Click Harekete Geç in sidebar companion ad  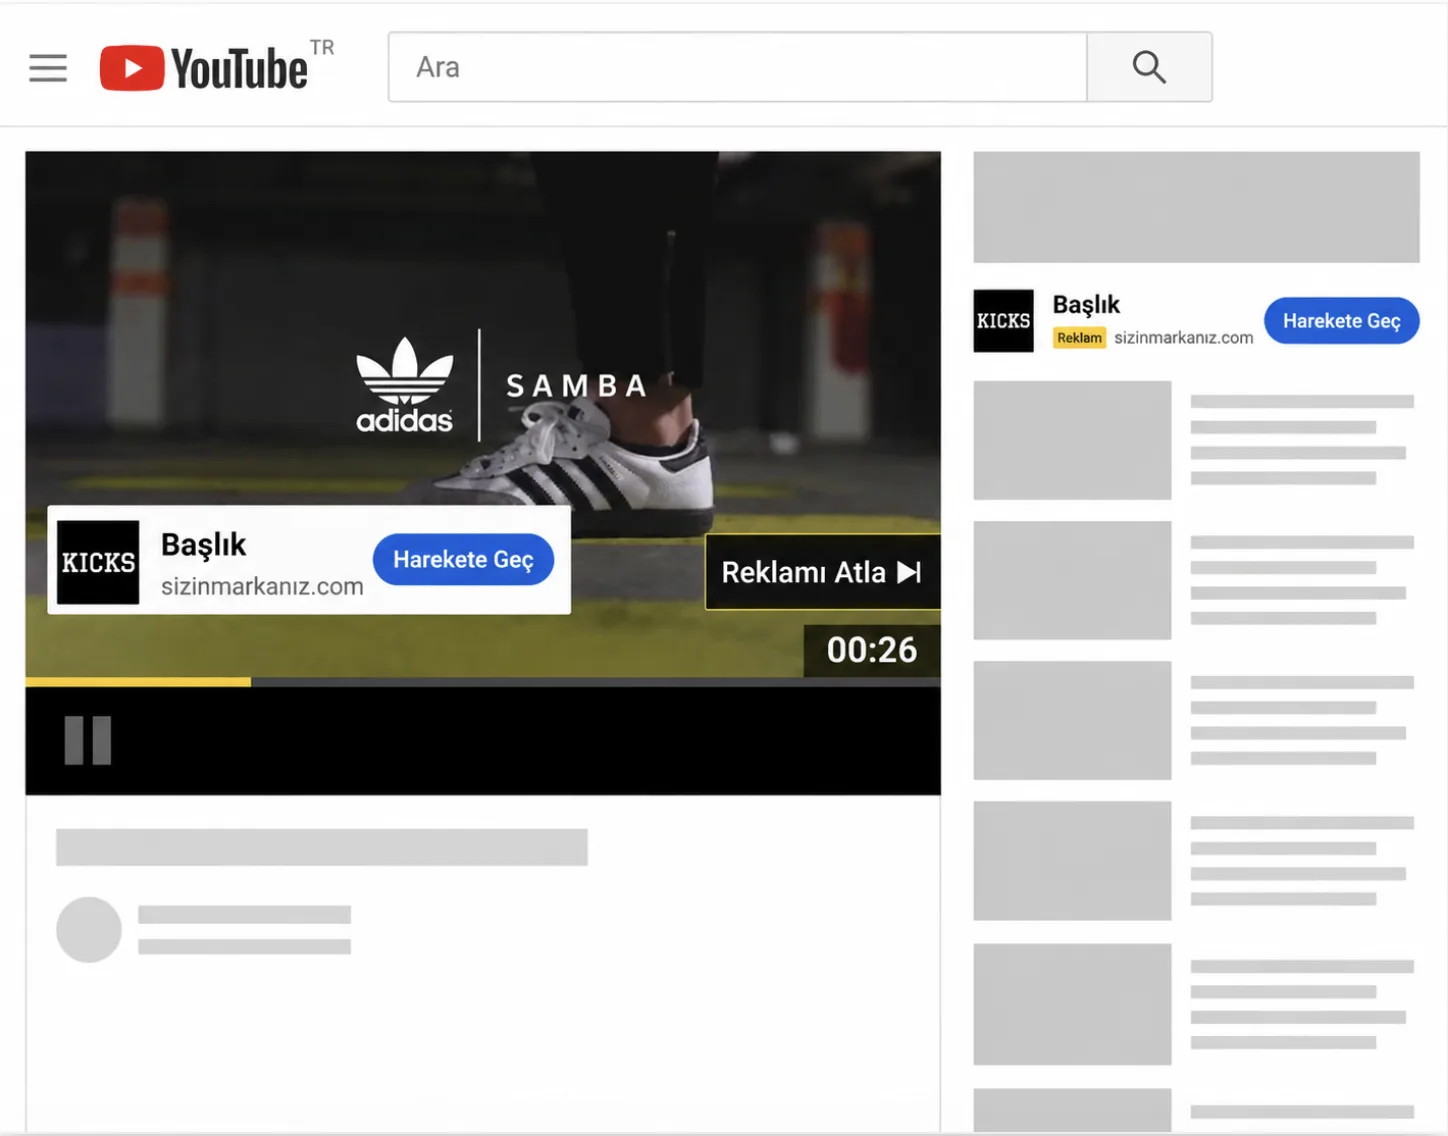point(1341,321)
